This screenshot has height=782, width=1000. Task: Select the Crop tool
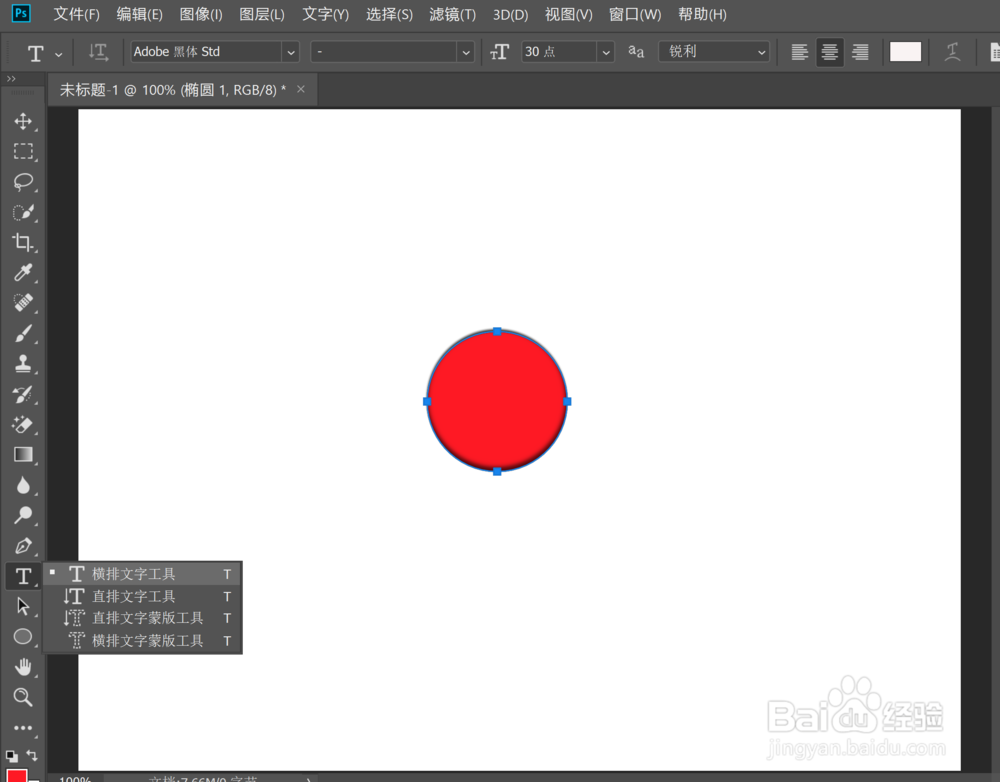point(23,242)
